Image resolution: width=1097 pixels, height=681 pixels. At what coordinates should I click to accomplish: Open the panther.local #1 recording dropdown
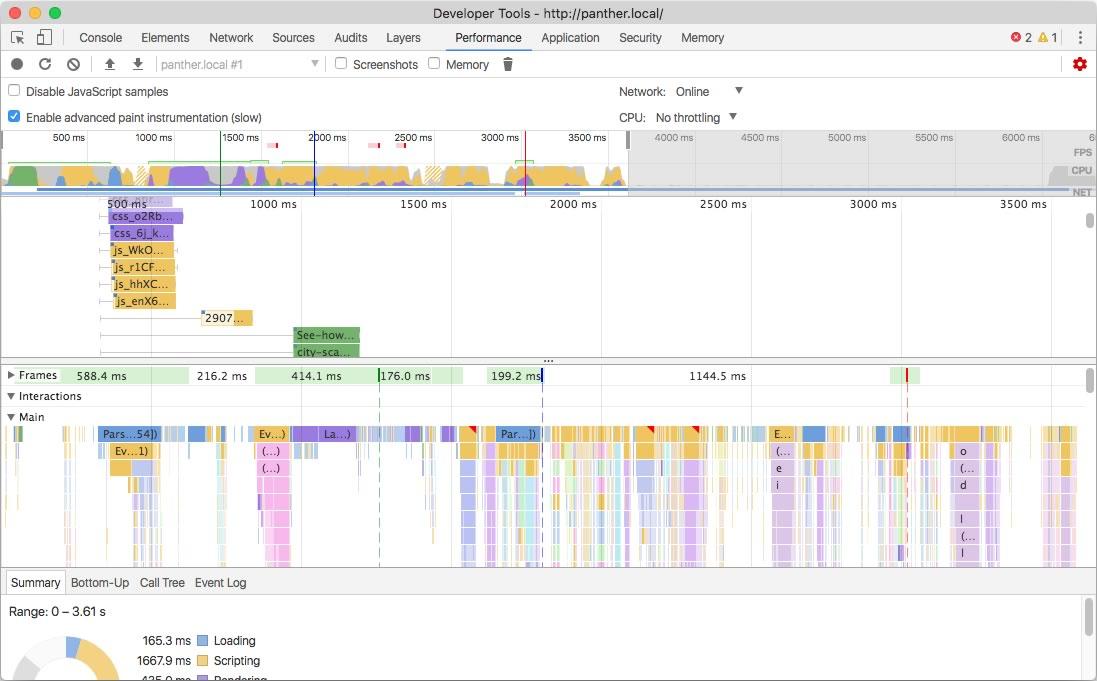point(239,64)
